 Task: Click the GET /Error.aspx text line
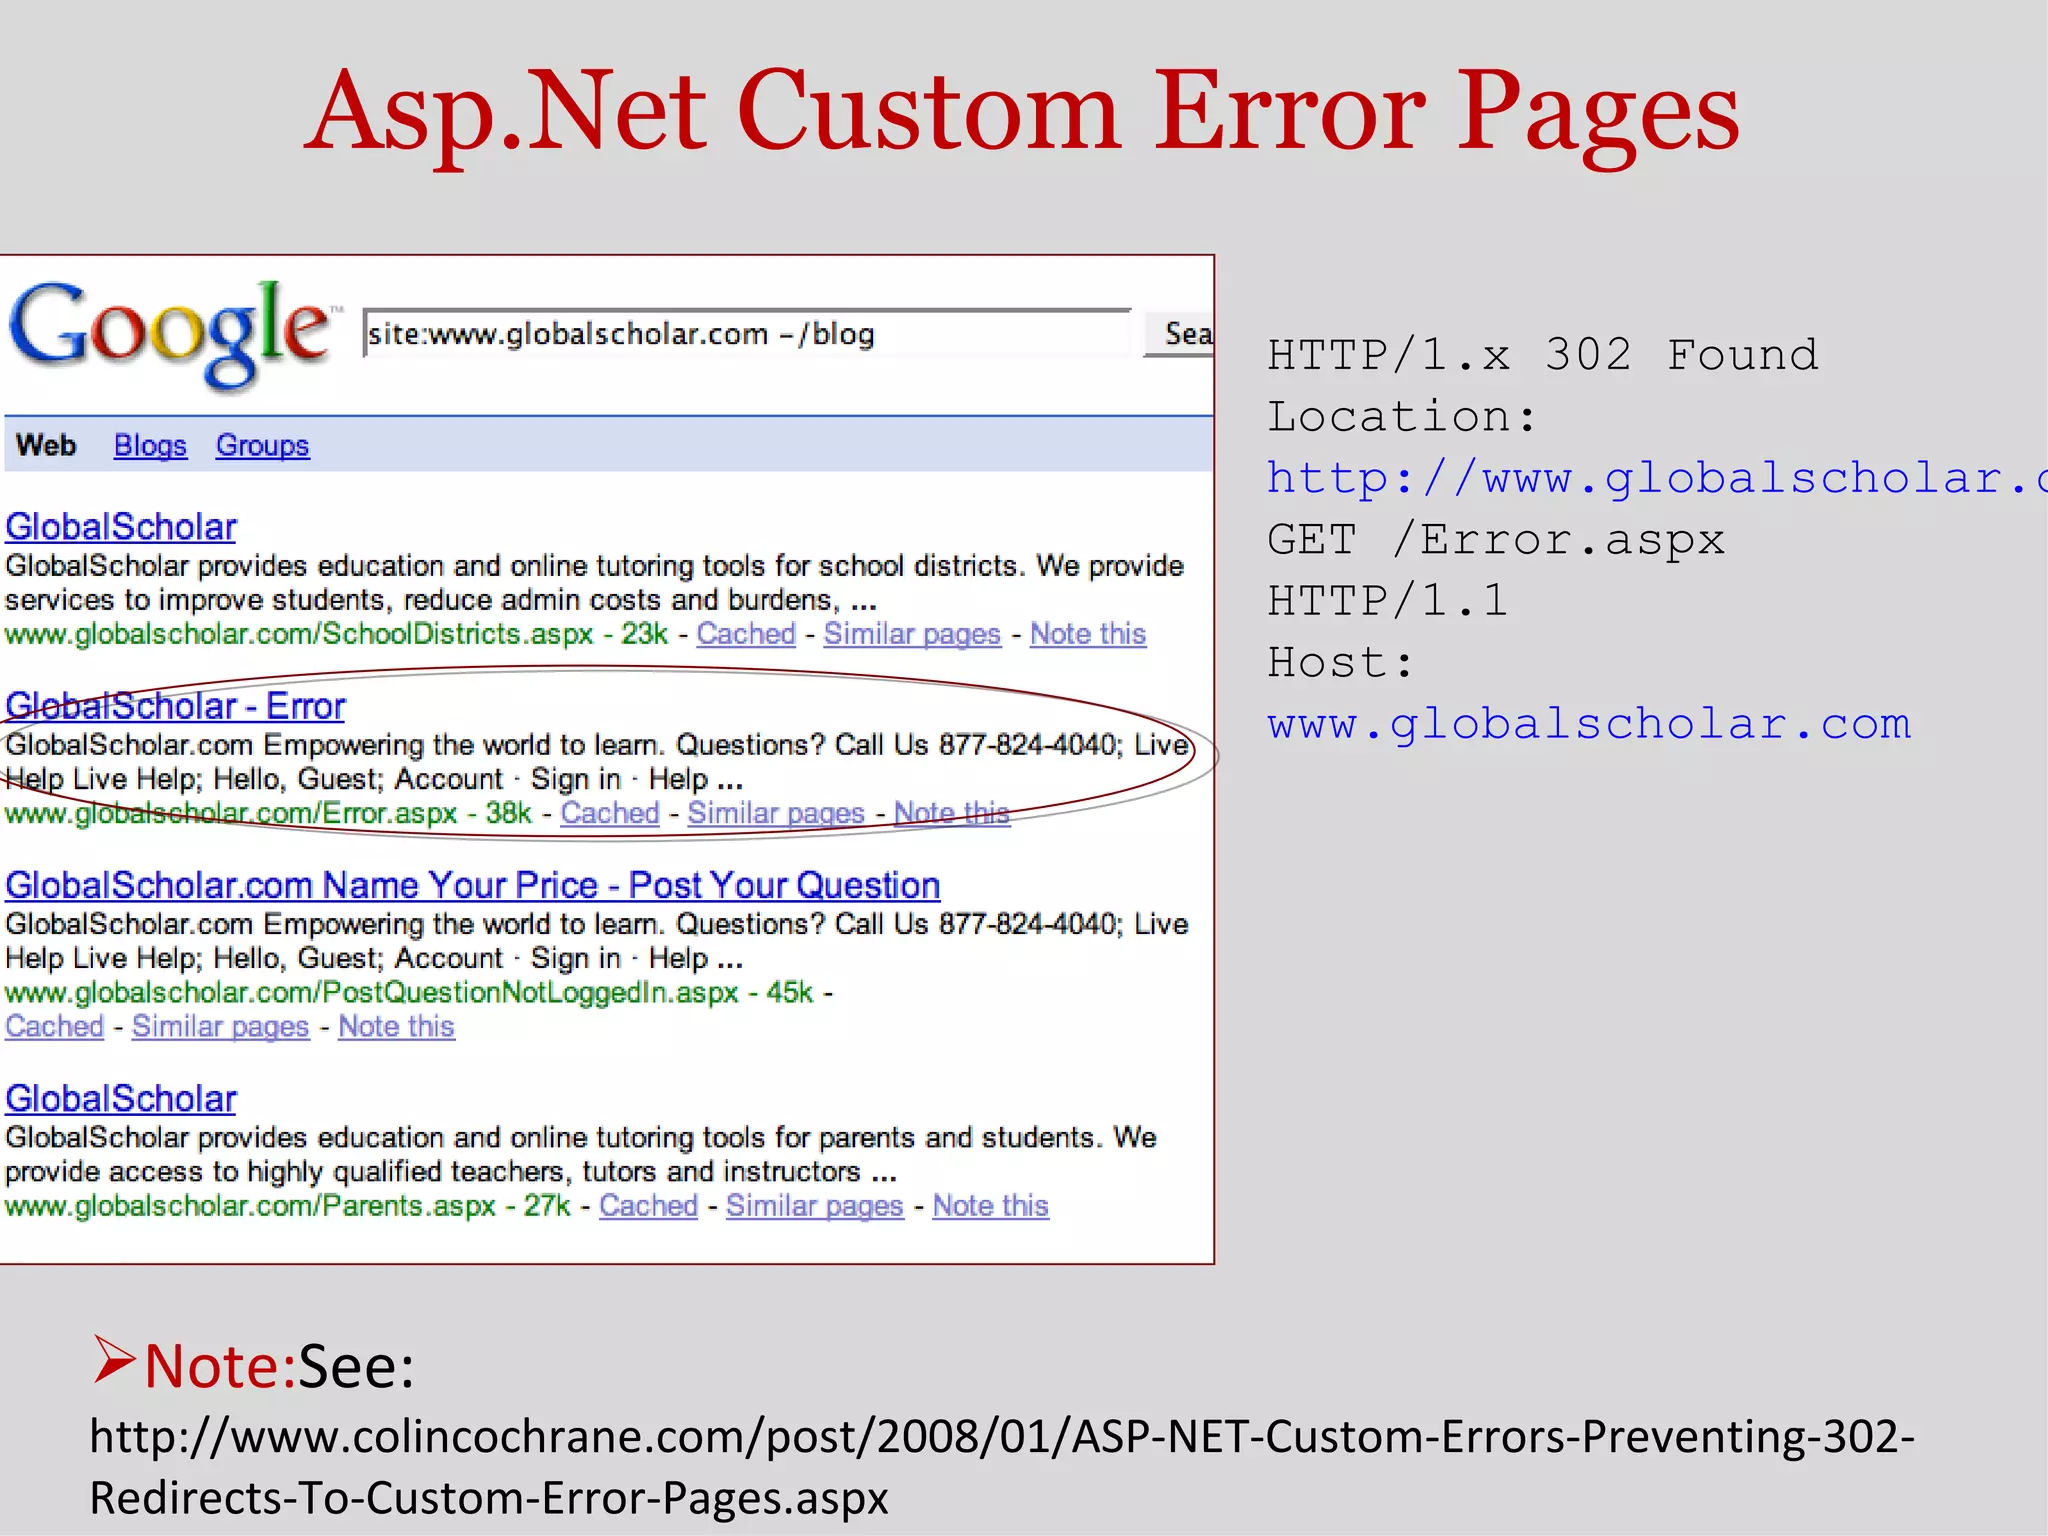point(1496,540)
